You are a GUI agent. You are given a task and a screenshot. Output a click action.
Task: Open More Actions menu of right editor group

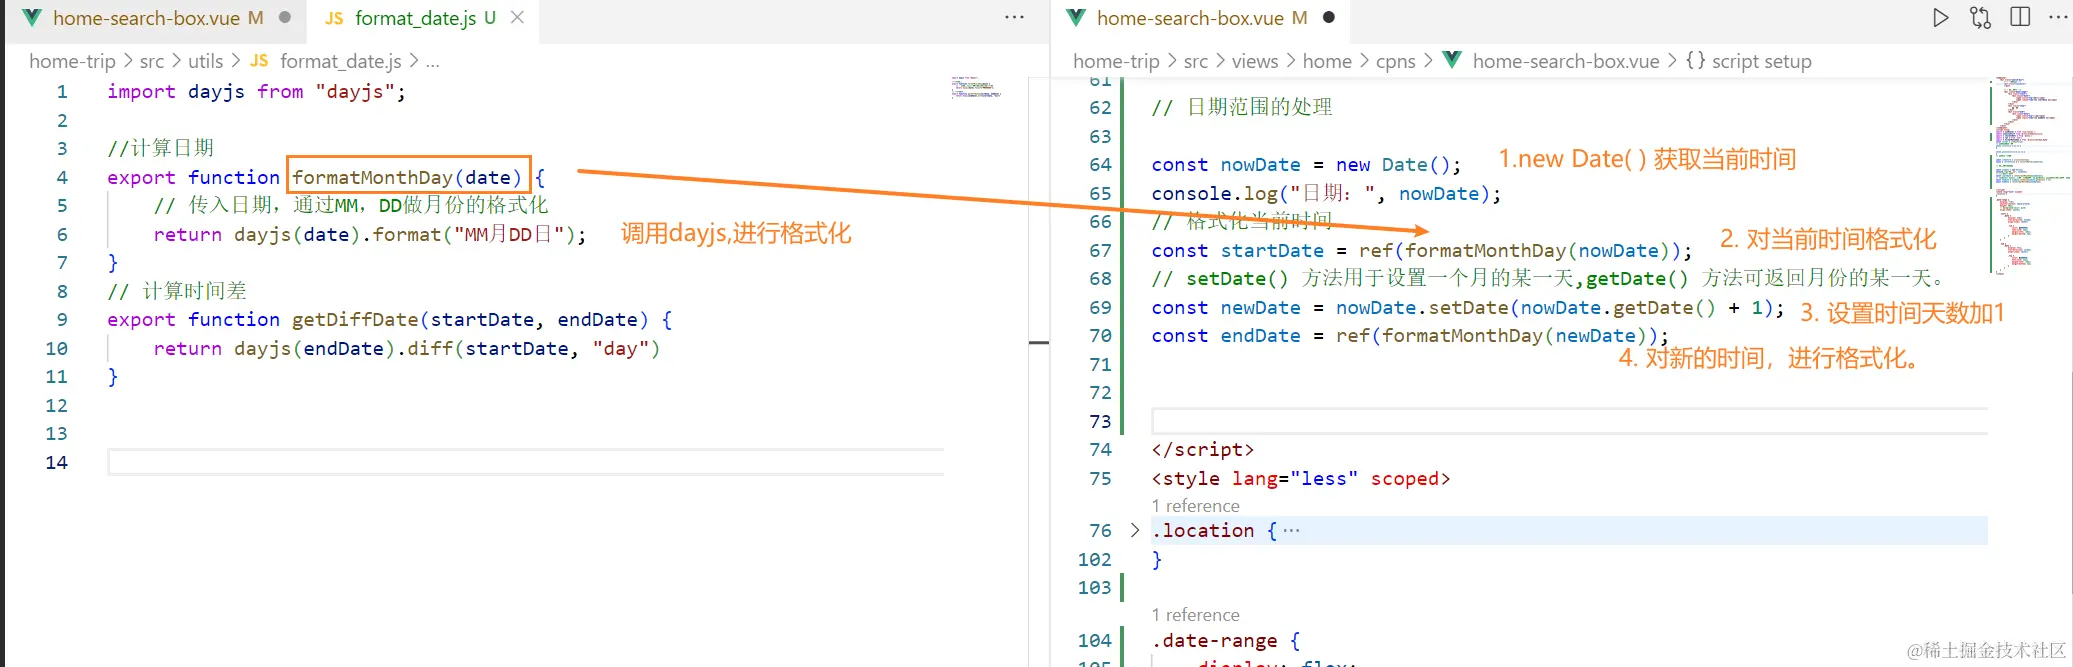point(2058,17)
